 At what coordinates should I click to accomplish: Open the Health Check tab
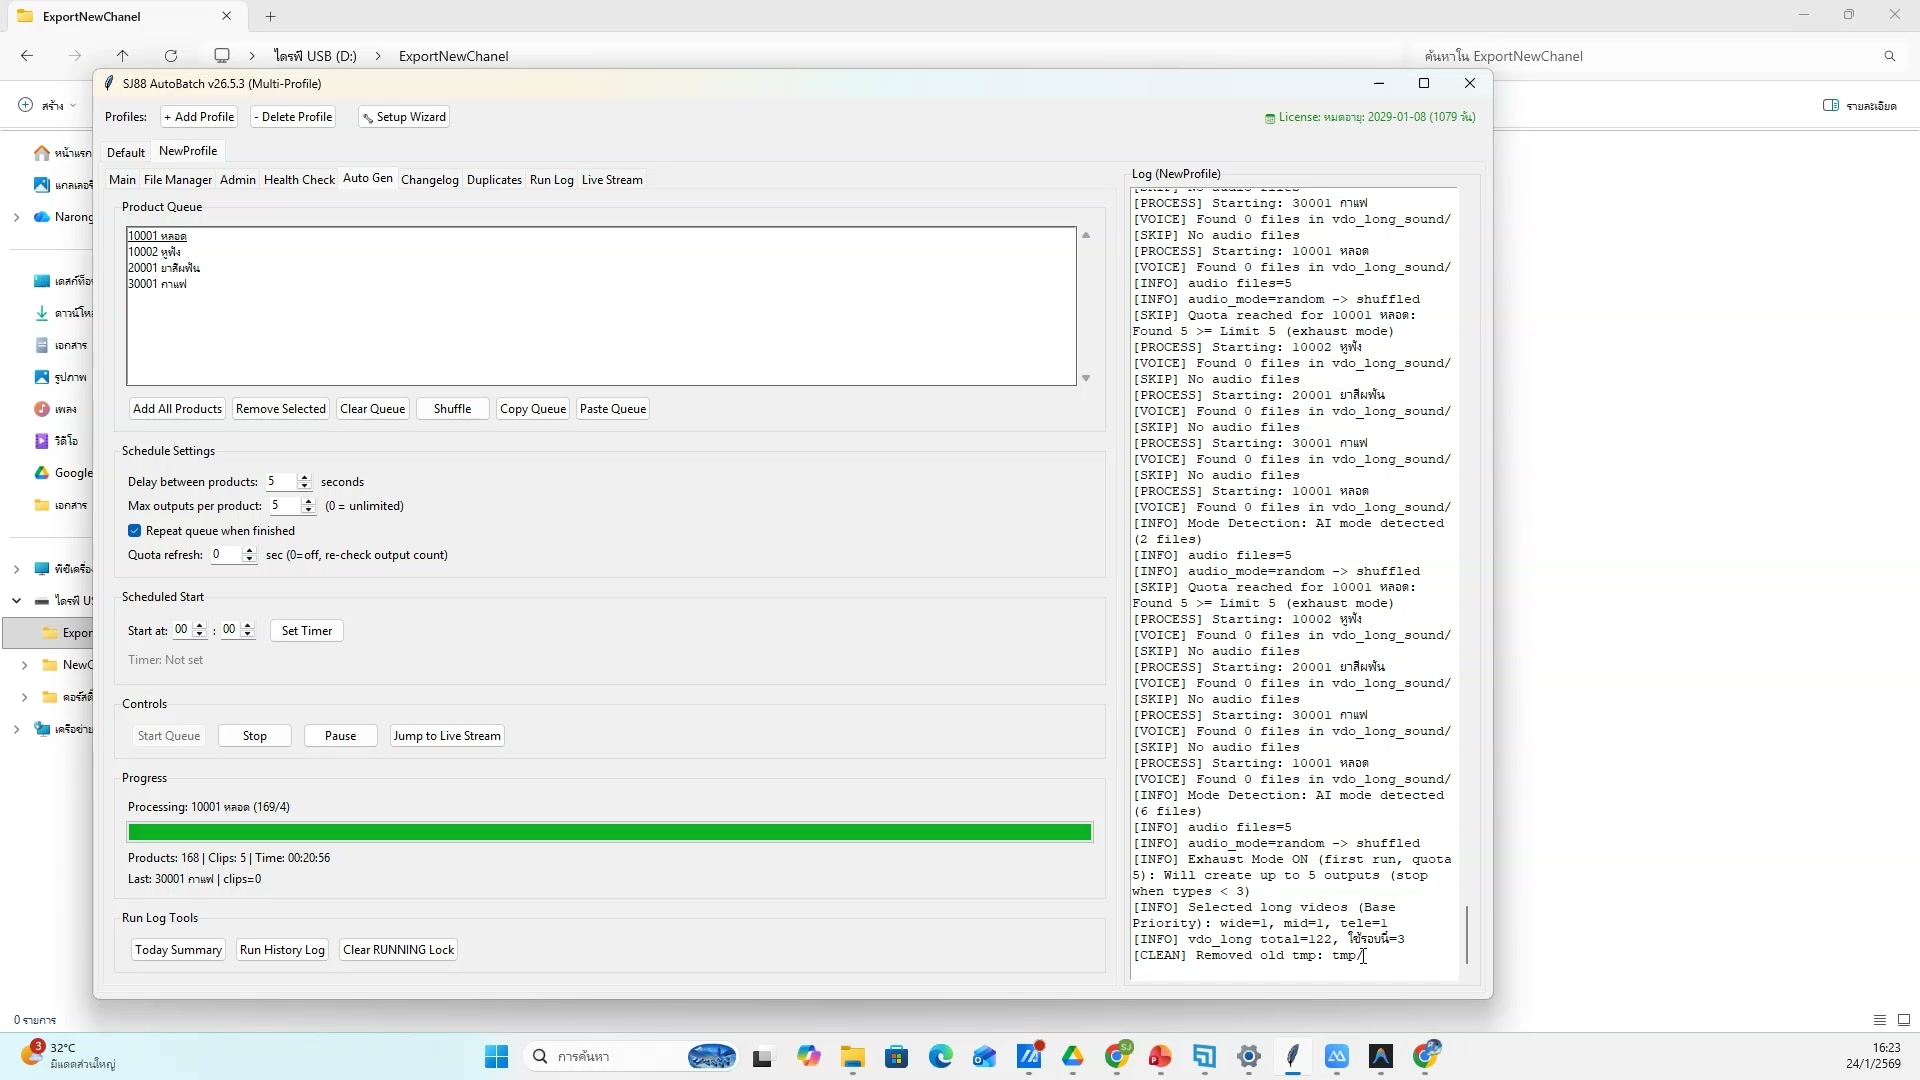[x=299, y=180]
